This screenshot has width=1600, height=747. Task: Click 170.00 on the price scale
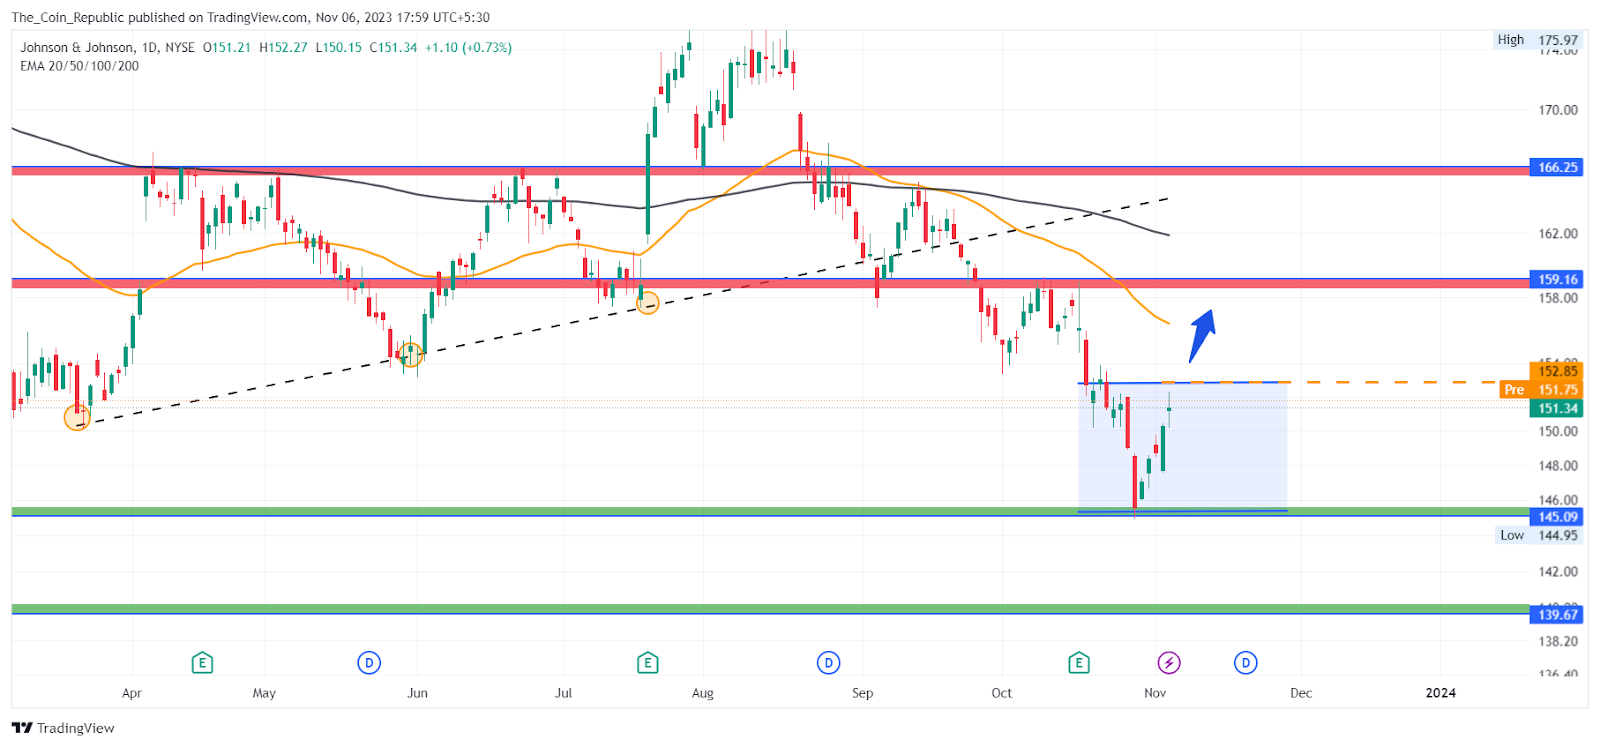pyautogui.click(x=1558, y=110)
